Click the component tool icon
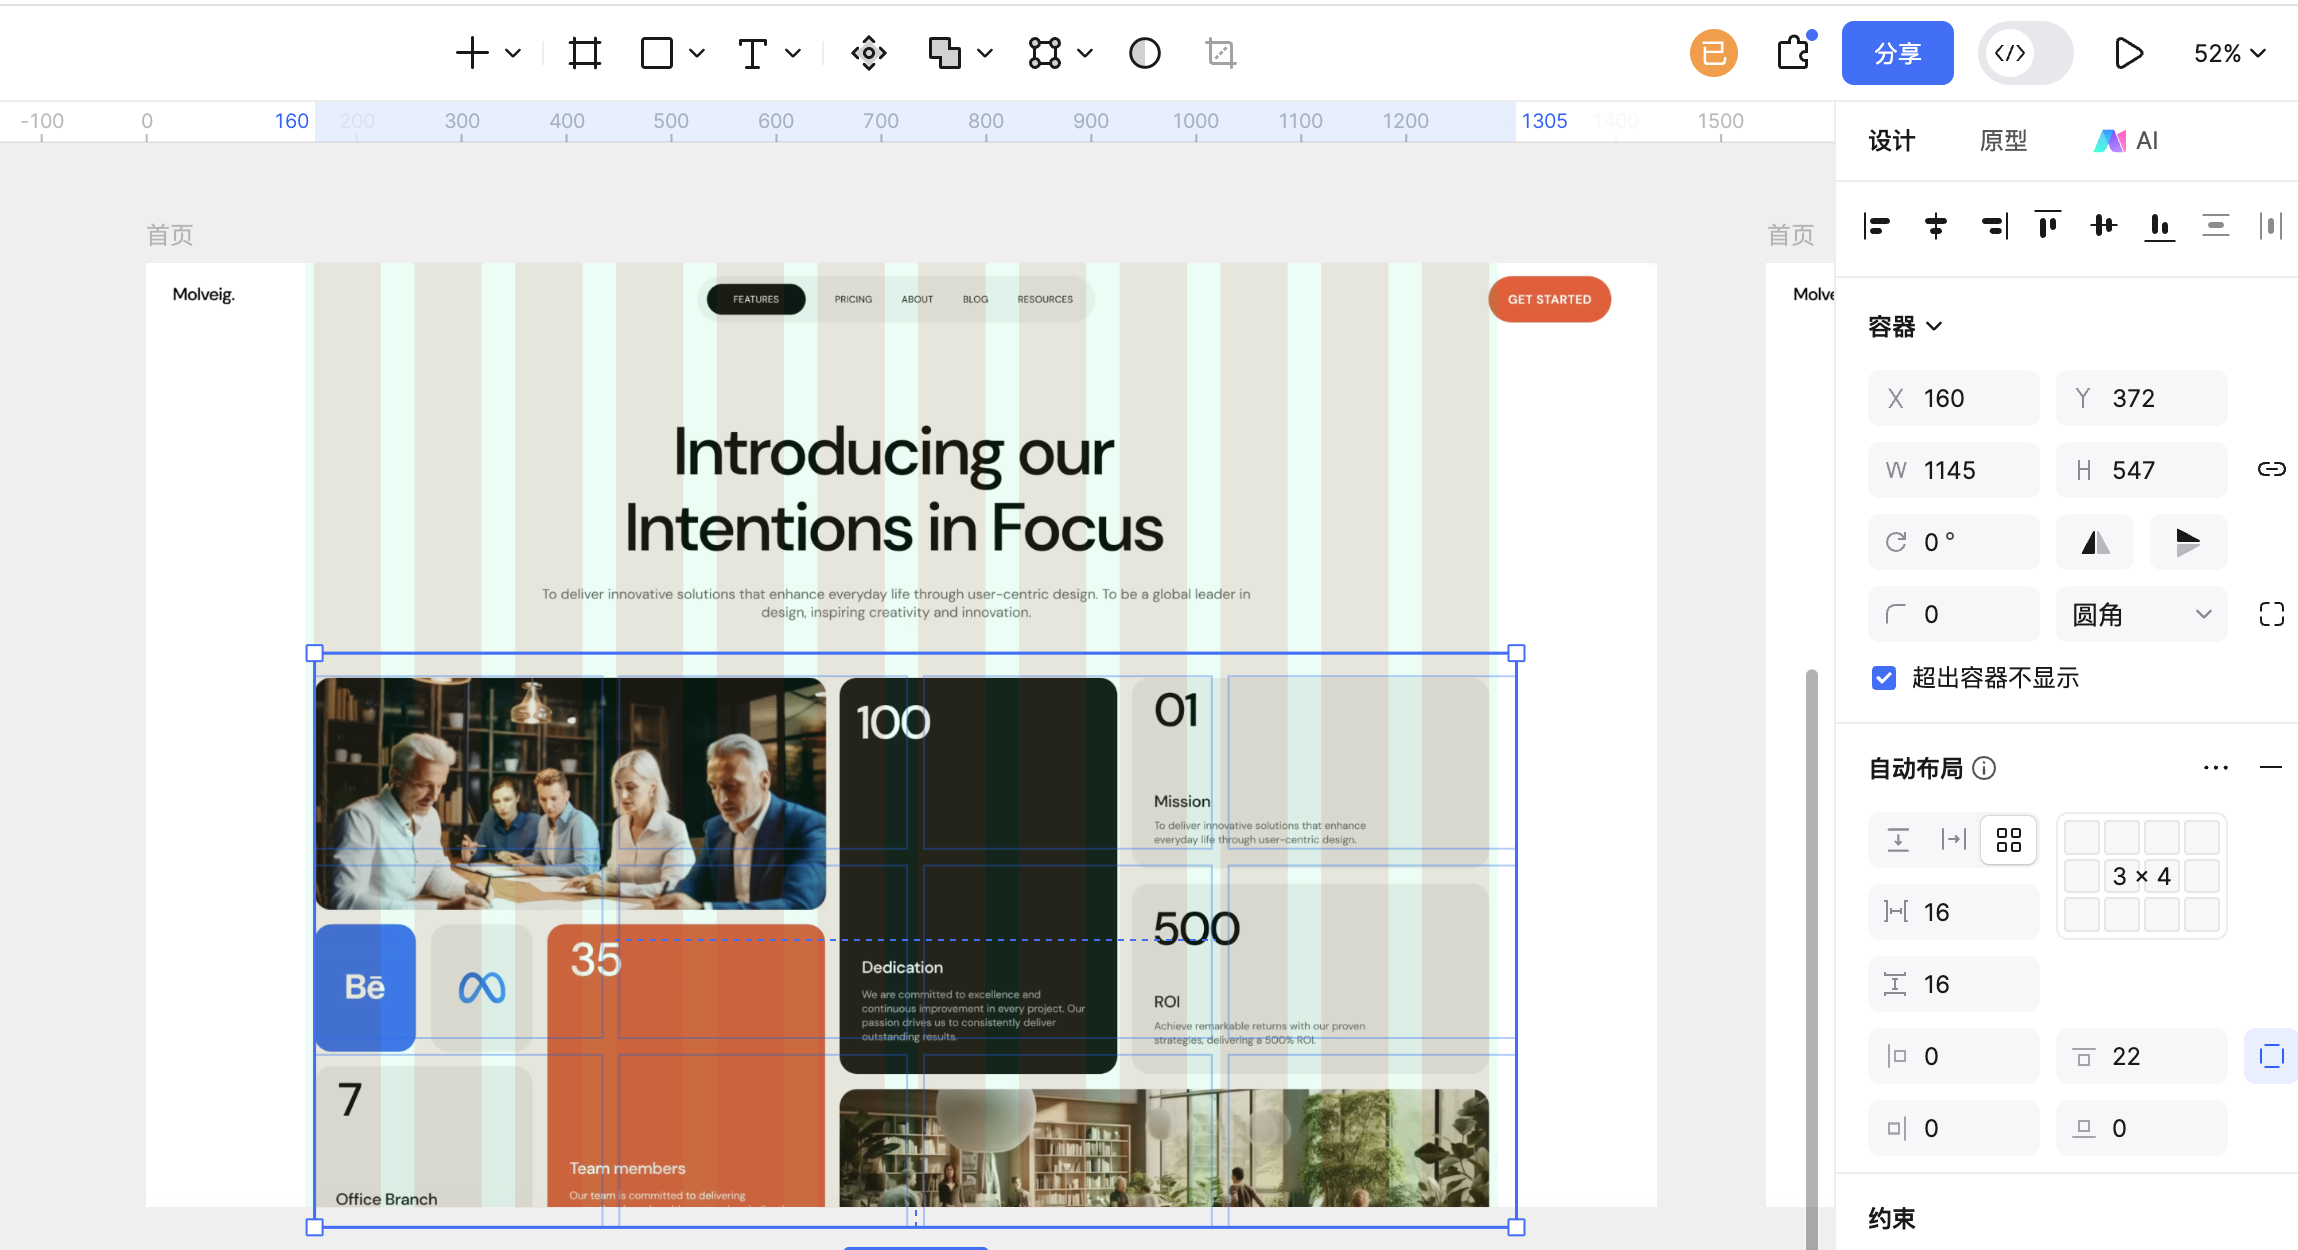 pos(868,53)
